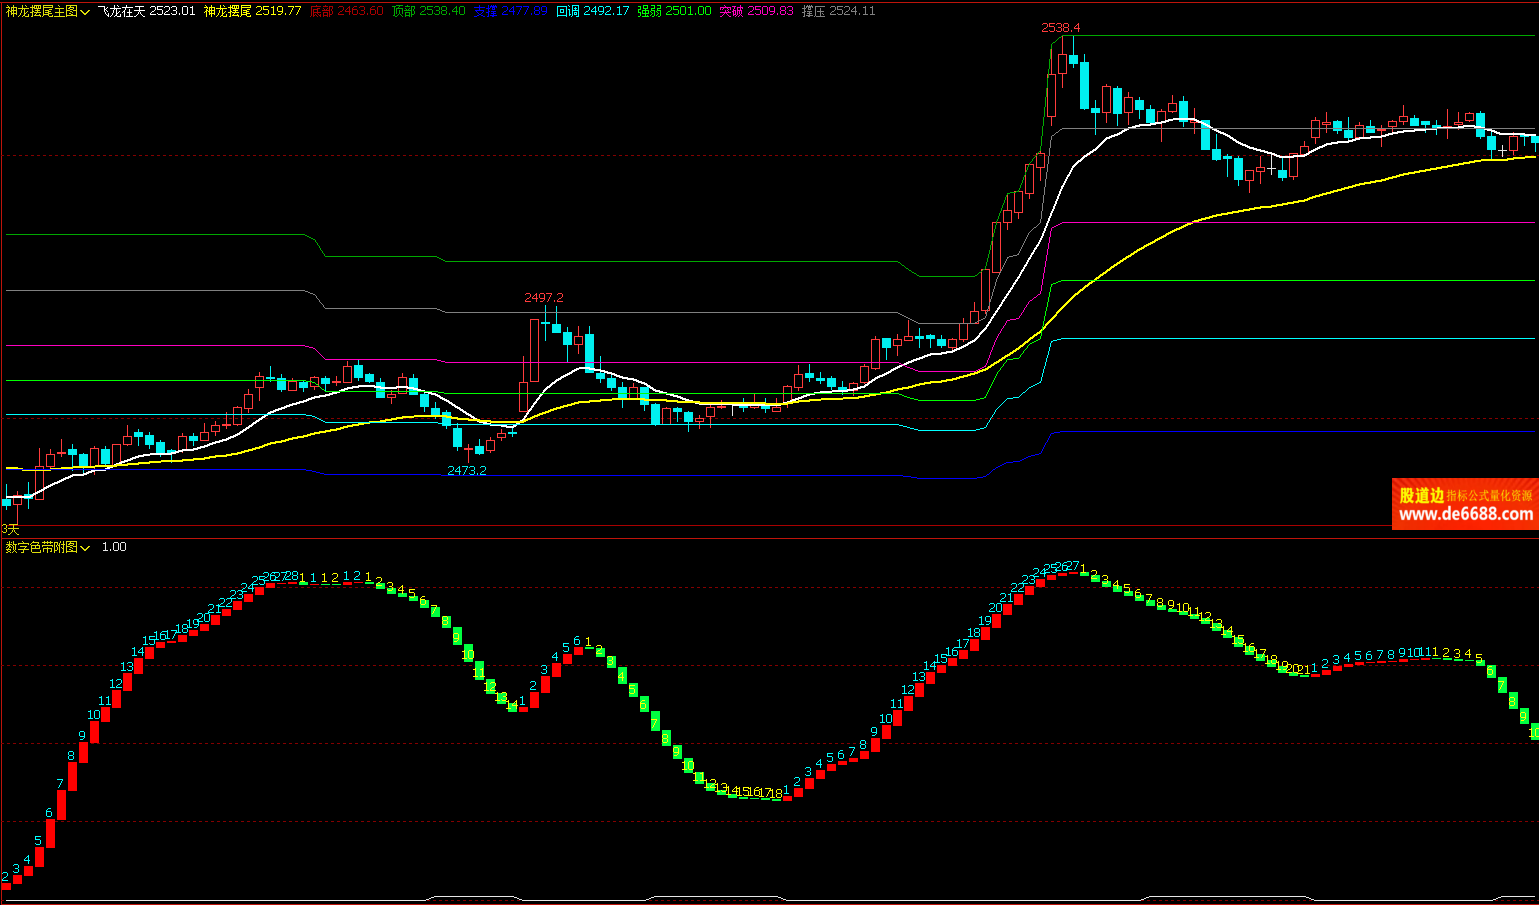The image size is (1539, 905).
Task: Click the 3天 period label
Action: tap(10, 529)
